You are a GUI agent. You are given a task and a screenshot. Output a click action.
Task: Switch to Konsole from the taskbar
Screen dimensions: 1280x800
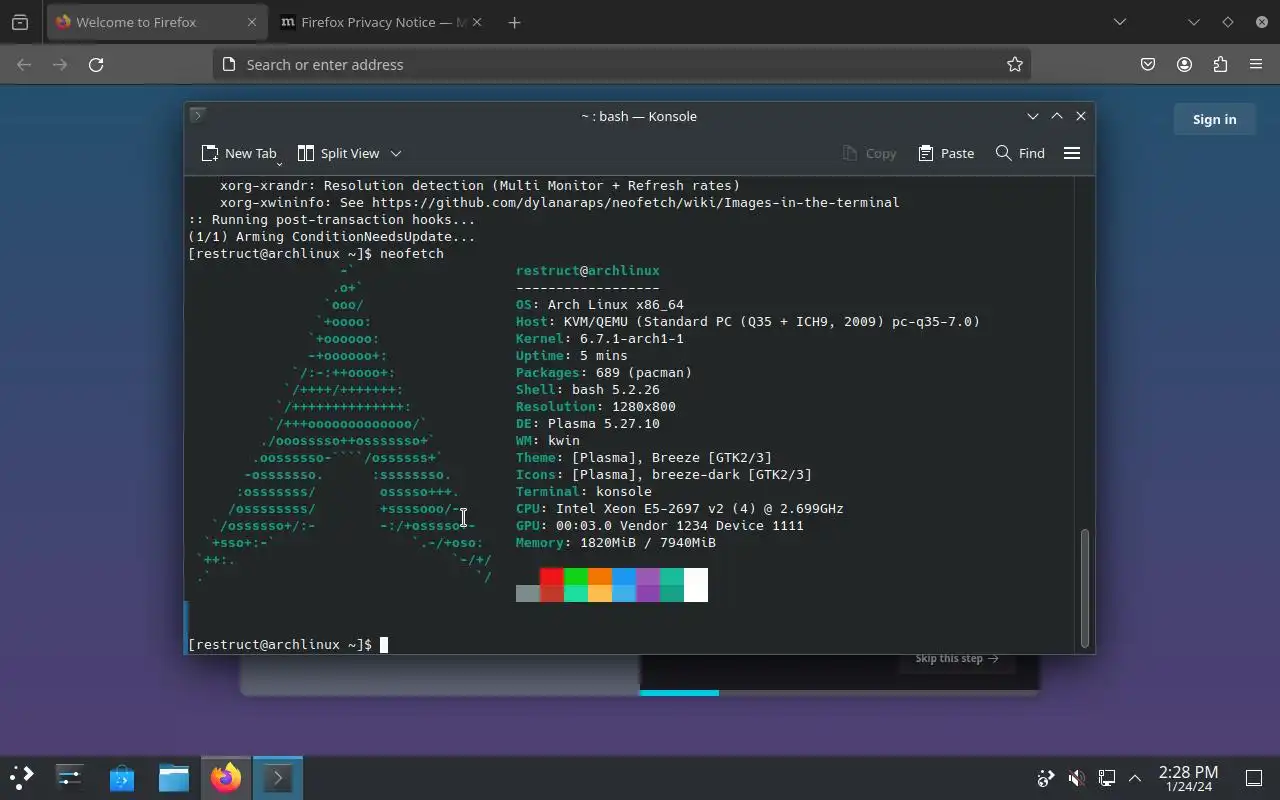click(x=277, y=777)
